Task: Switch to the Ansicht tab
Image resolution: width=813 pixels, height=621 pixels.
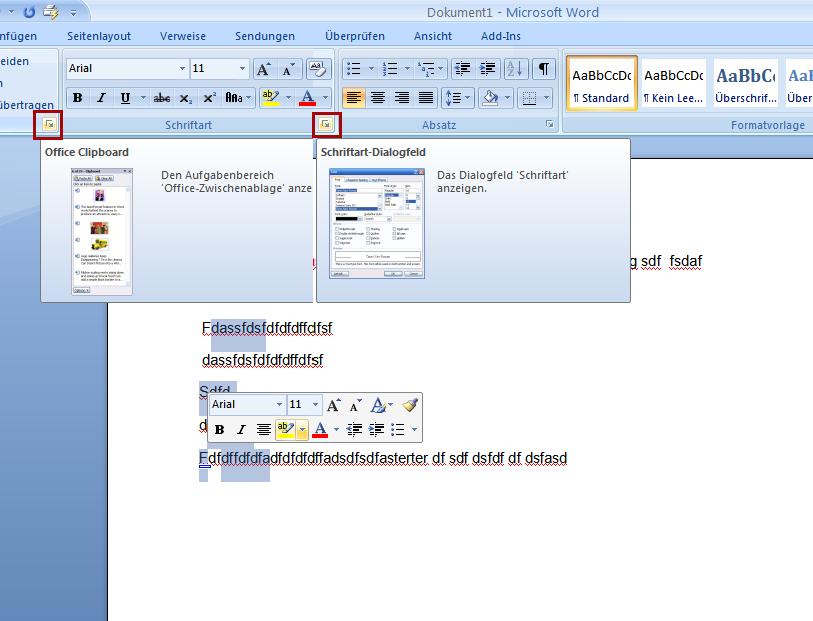Action: [432, 36]
